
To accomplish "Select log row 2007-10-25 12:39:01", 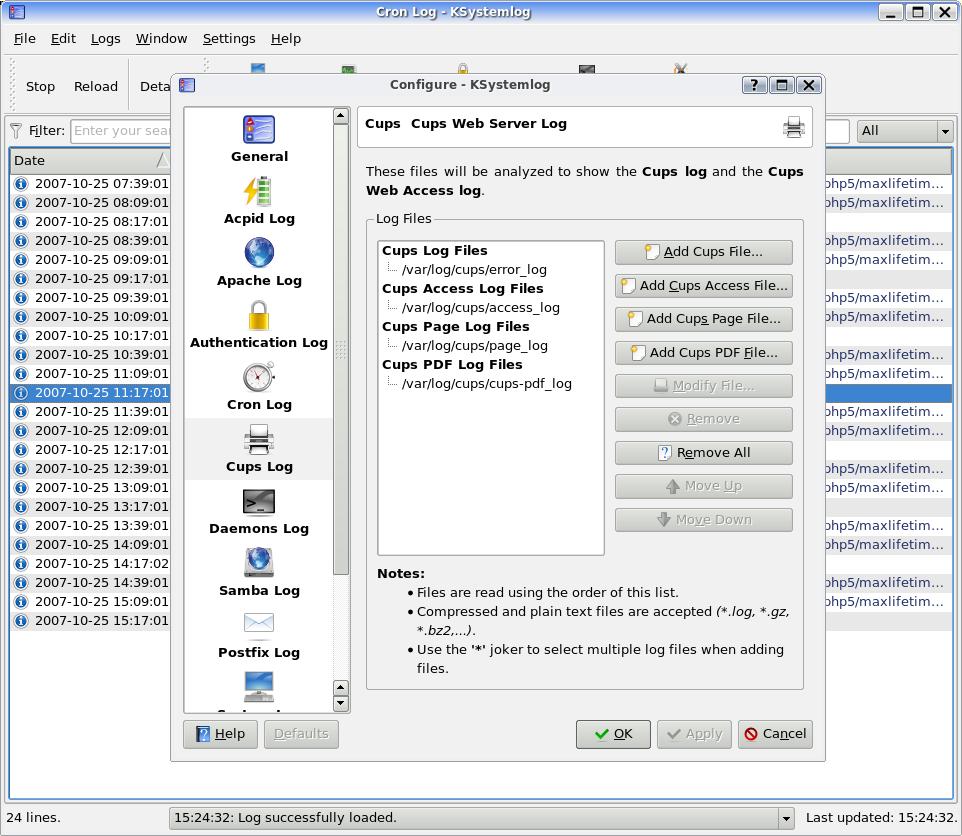I will click(x=90, y=469).
